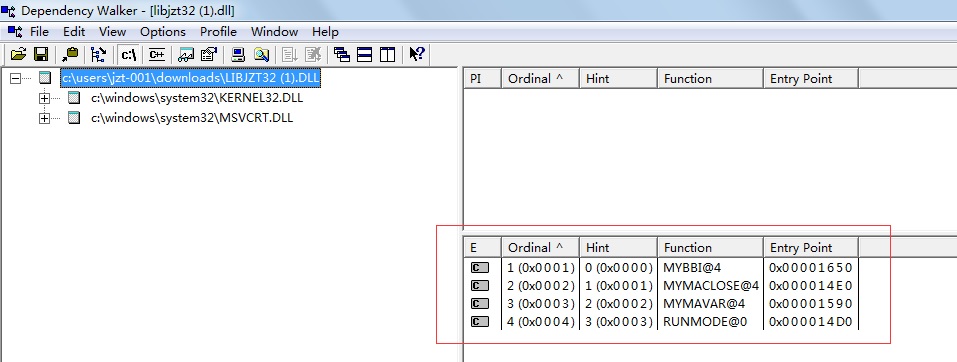This screenshot has width=957, height=362.
Task: Click the greyed Stop Profiling icon
Action: click(313, 54)
